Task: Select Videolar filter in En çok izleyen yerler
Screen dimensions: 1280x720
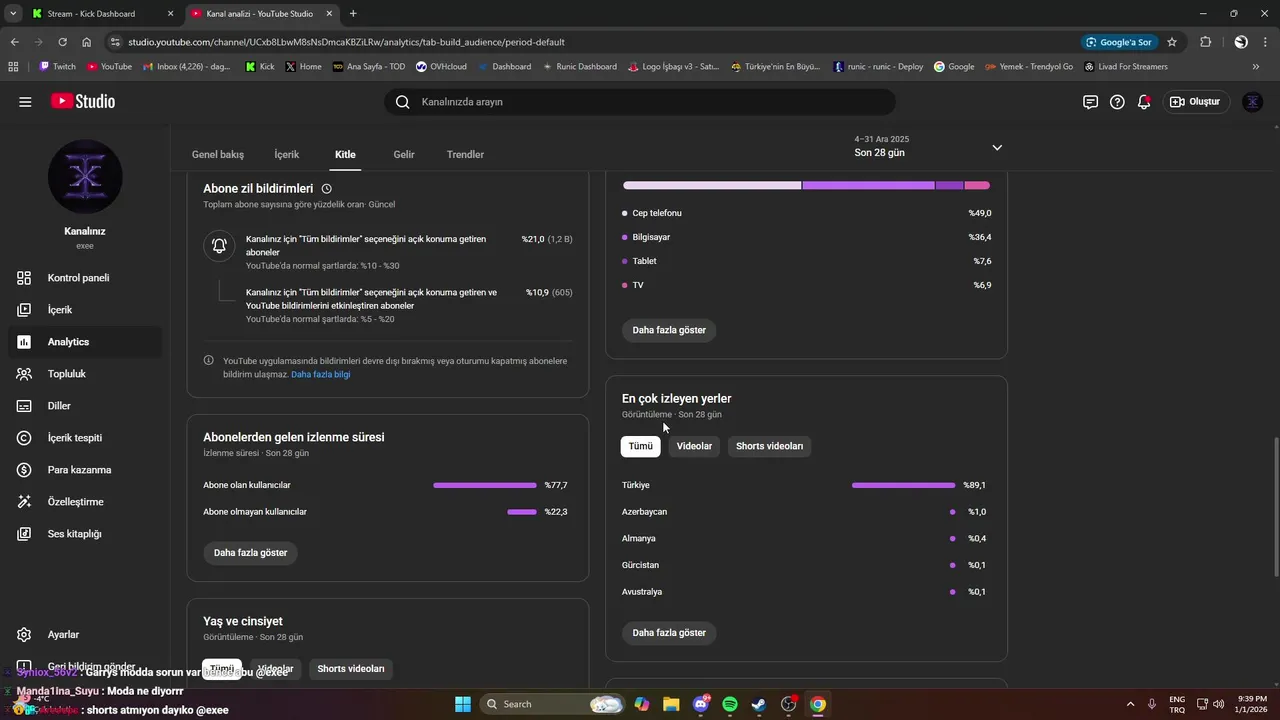Action: click(694, 446)
